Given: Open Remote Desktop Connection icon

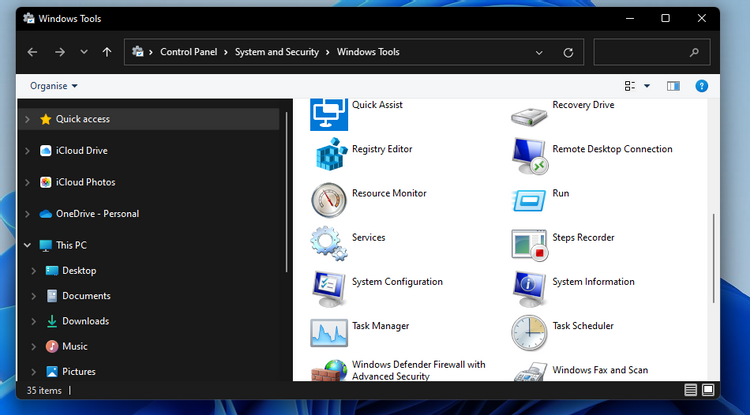Looking at the screenshot, I should pyautogui.click(x=529, y=156).
